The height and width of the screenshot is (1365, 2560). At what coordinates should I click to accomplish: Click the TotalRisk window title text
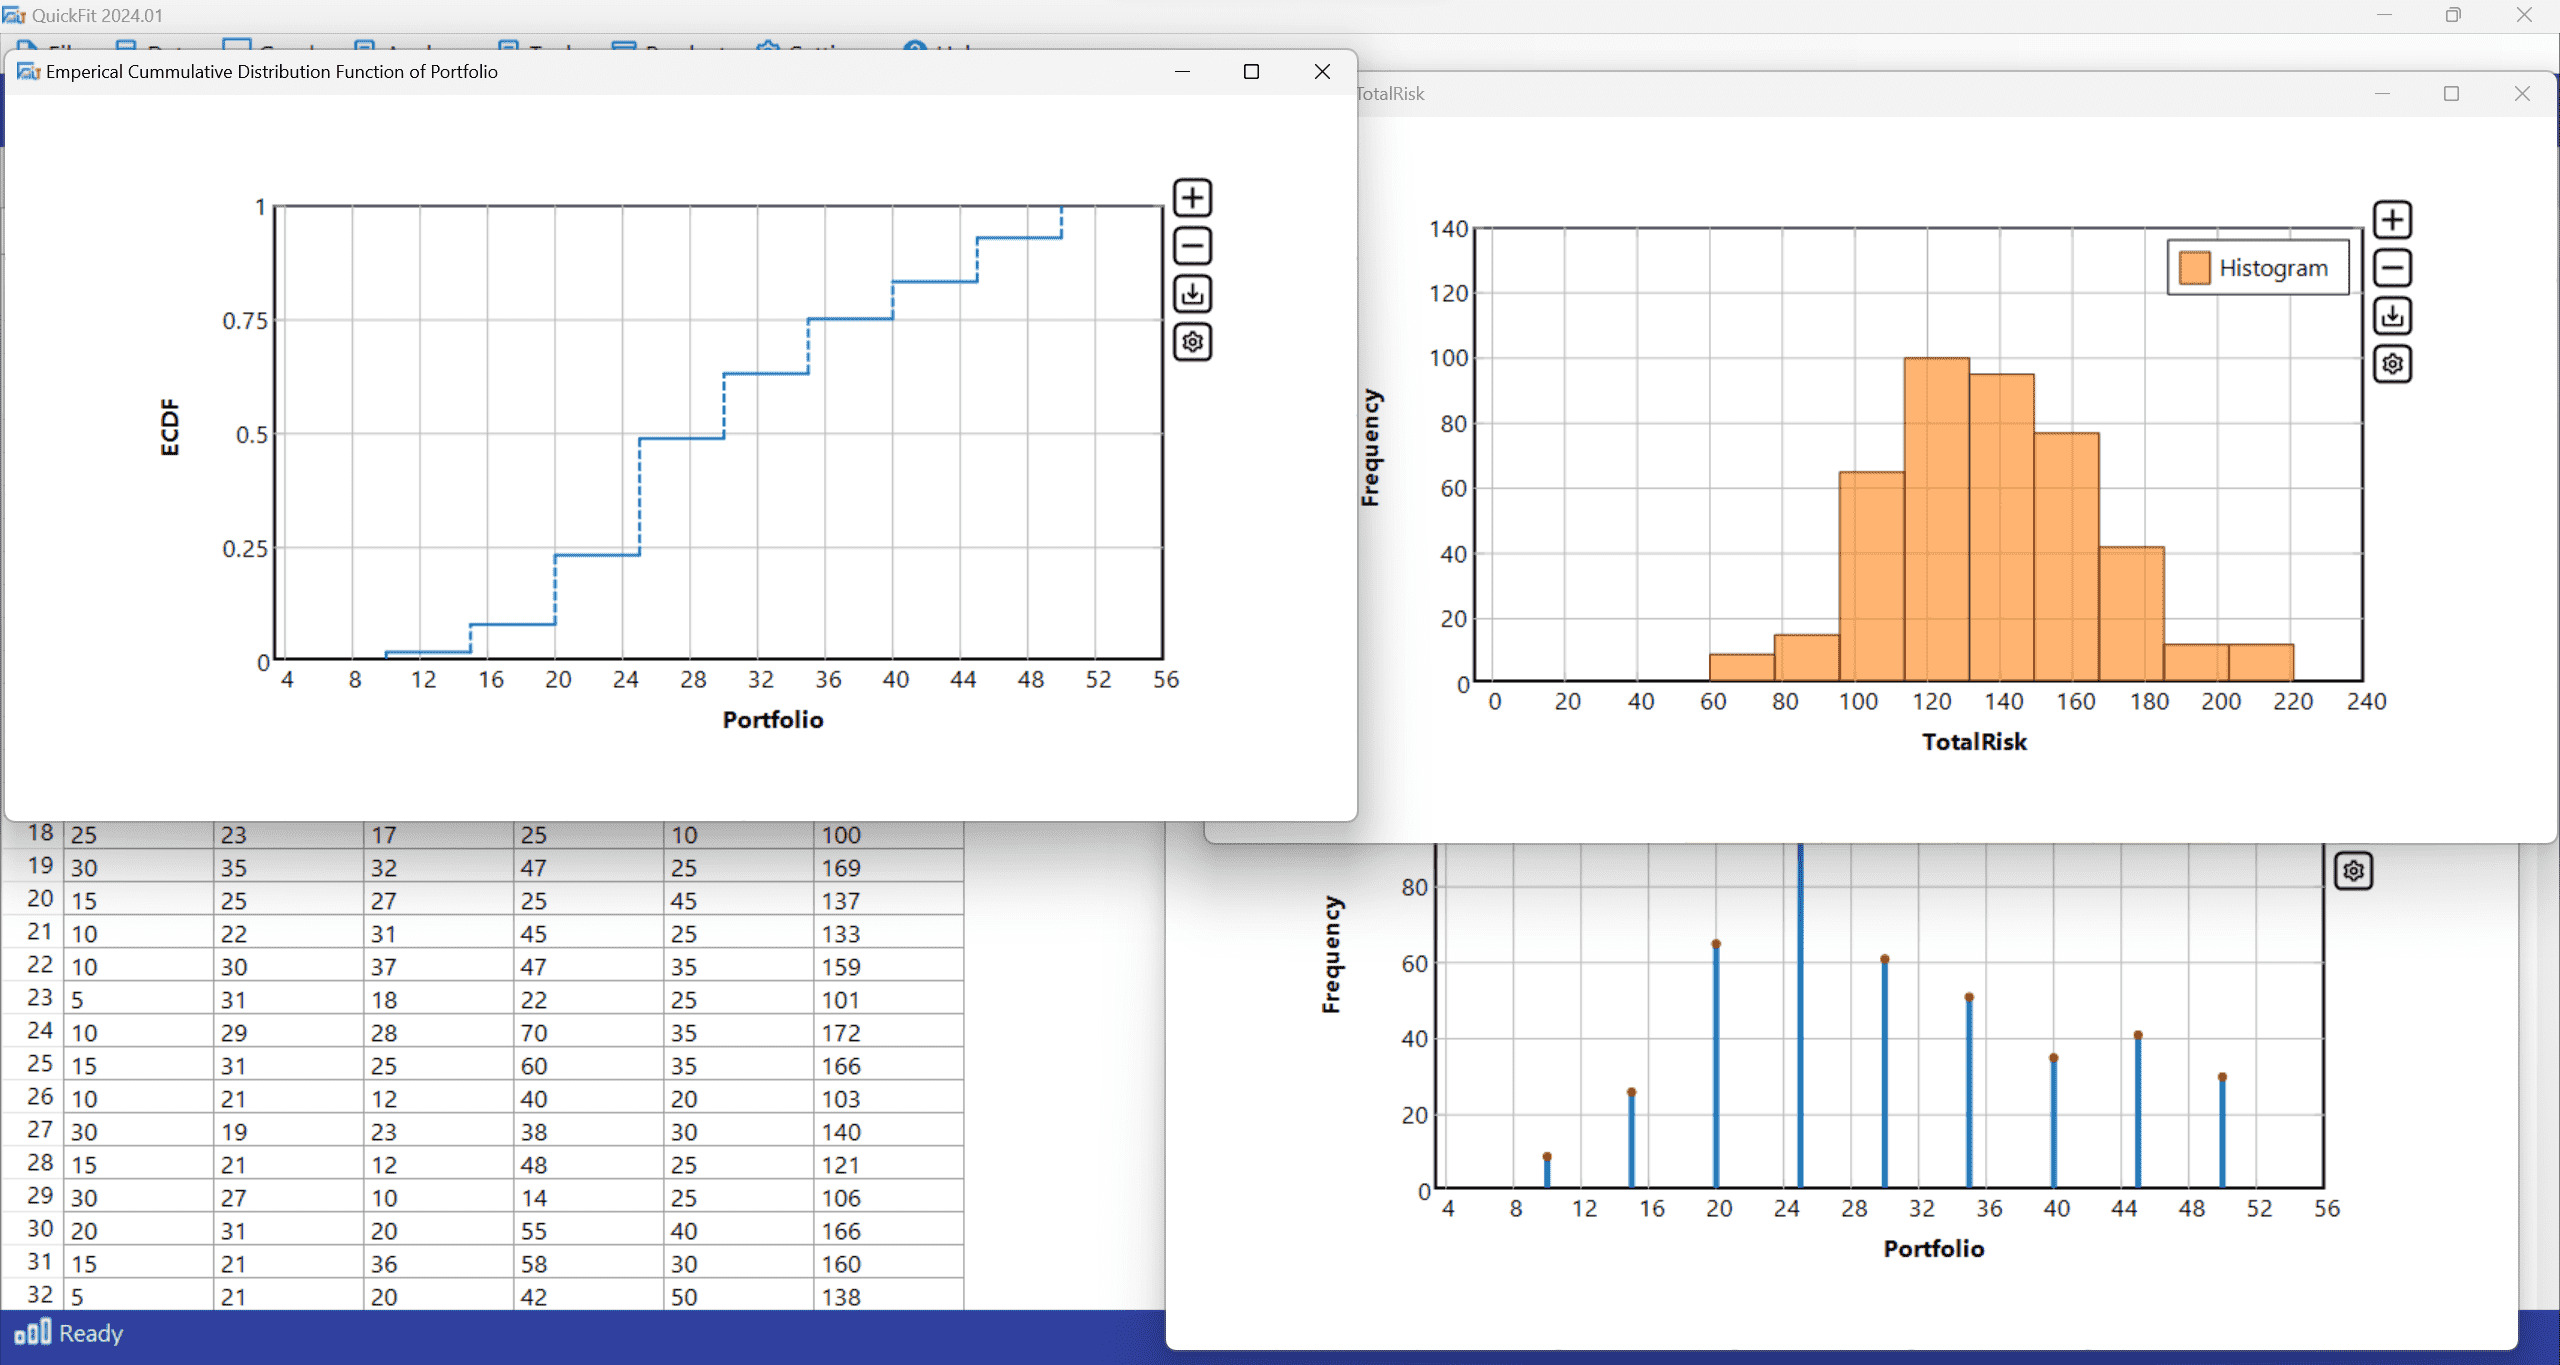(x=1390, y=94)
